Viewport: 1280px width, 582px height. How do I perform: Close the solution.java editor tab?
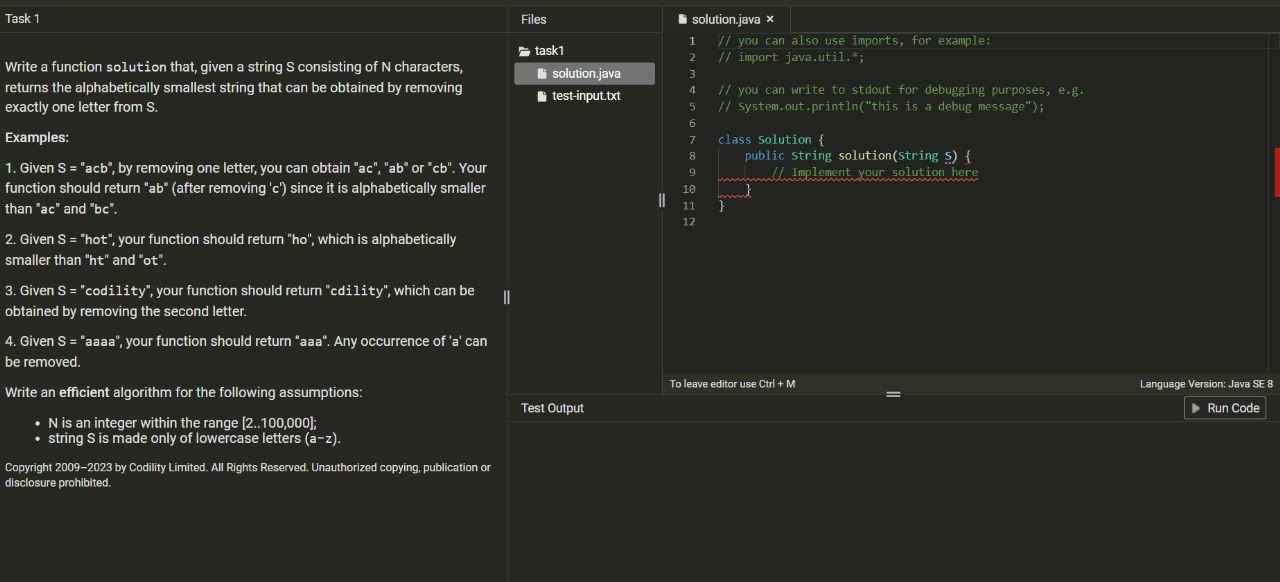click(769, 18)
